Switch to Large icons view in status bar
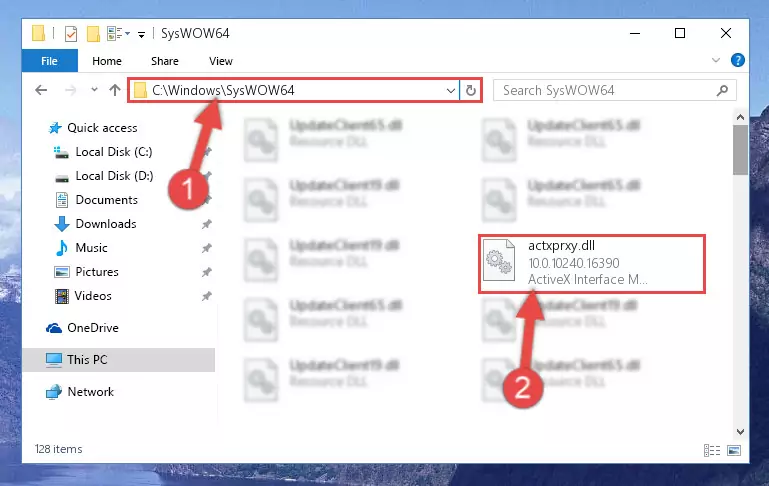The width and height of the screenshot is (769, 486). click(734, 450)
